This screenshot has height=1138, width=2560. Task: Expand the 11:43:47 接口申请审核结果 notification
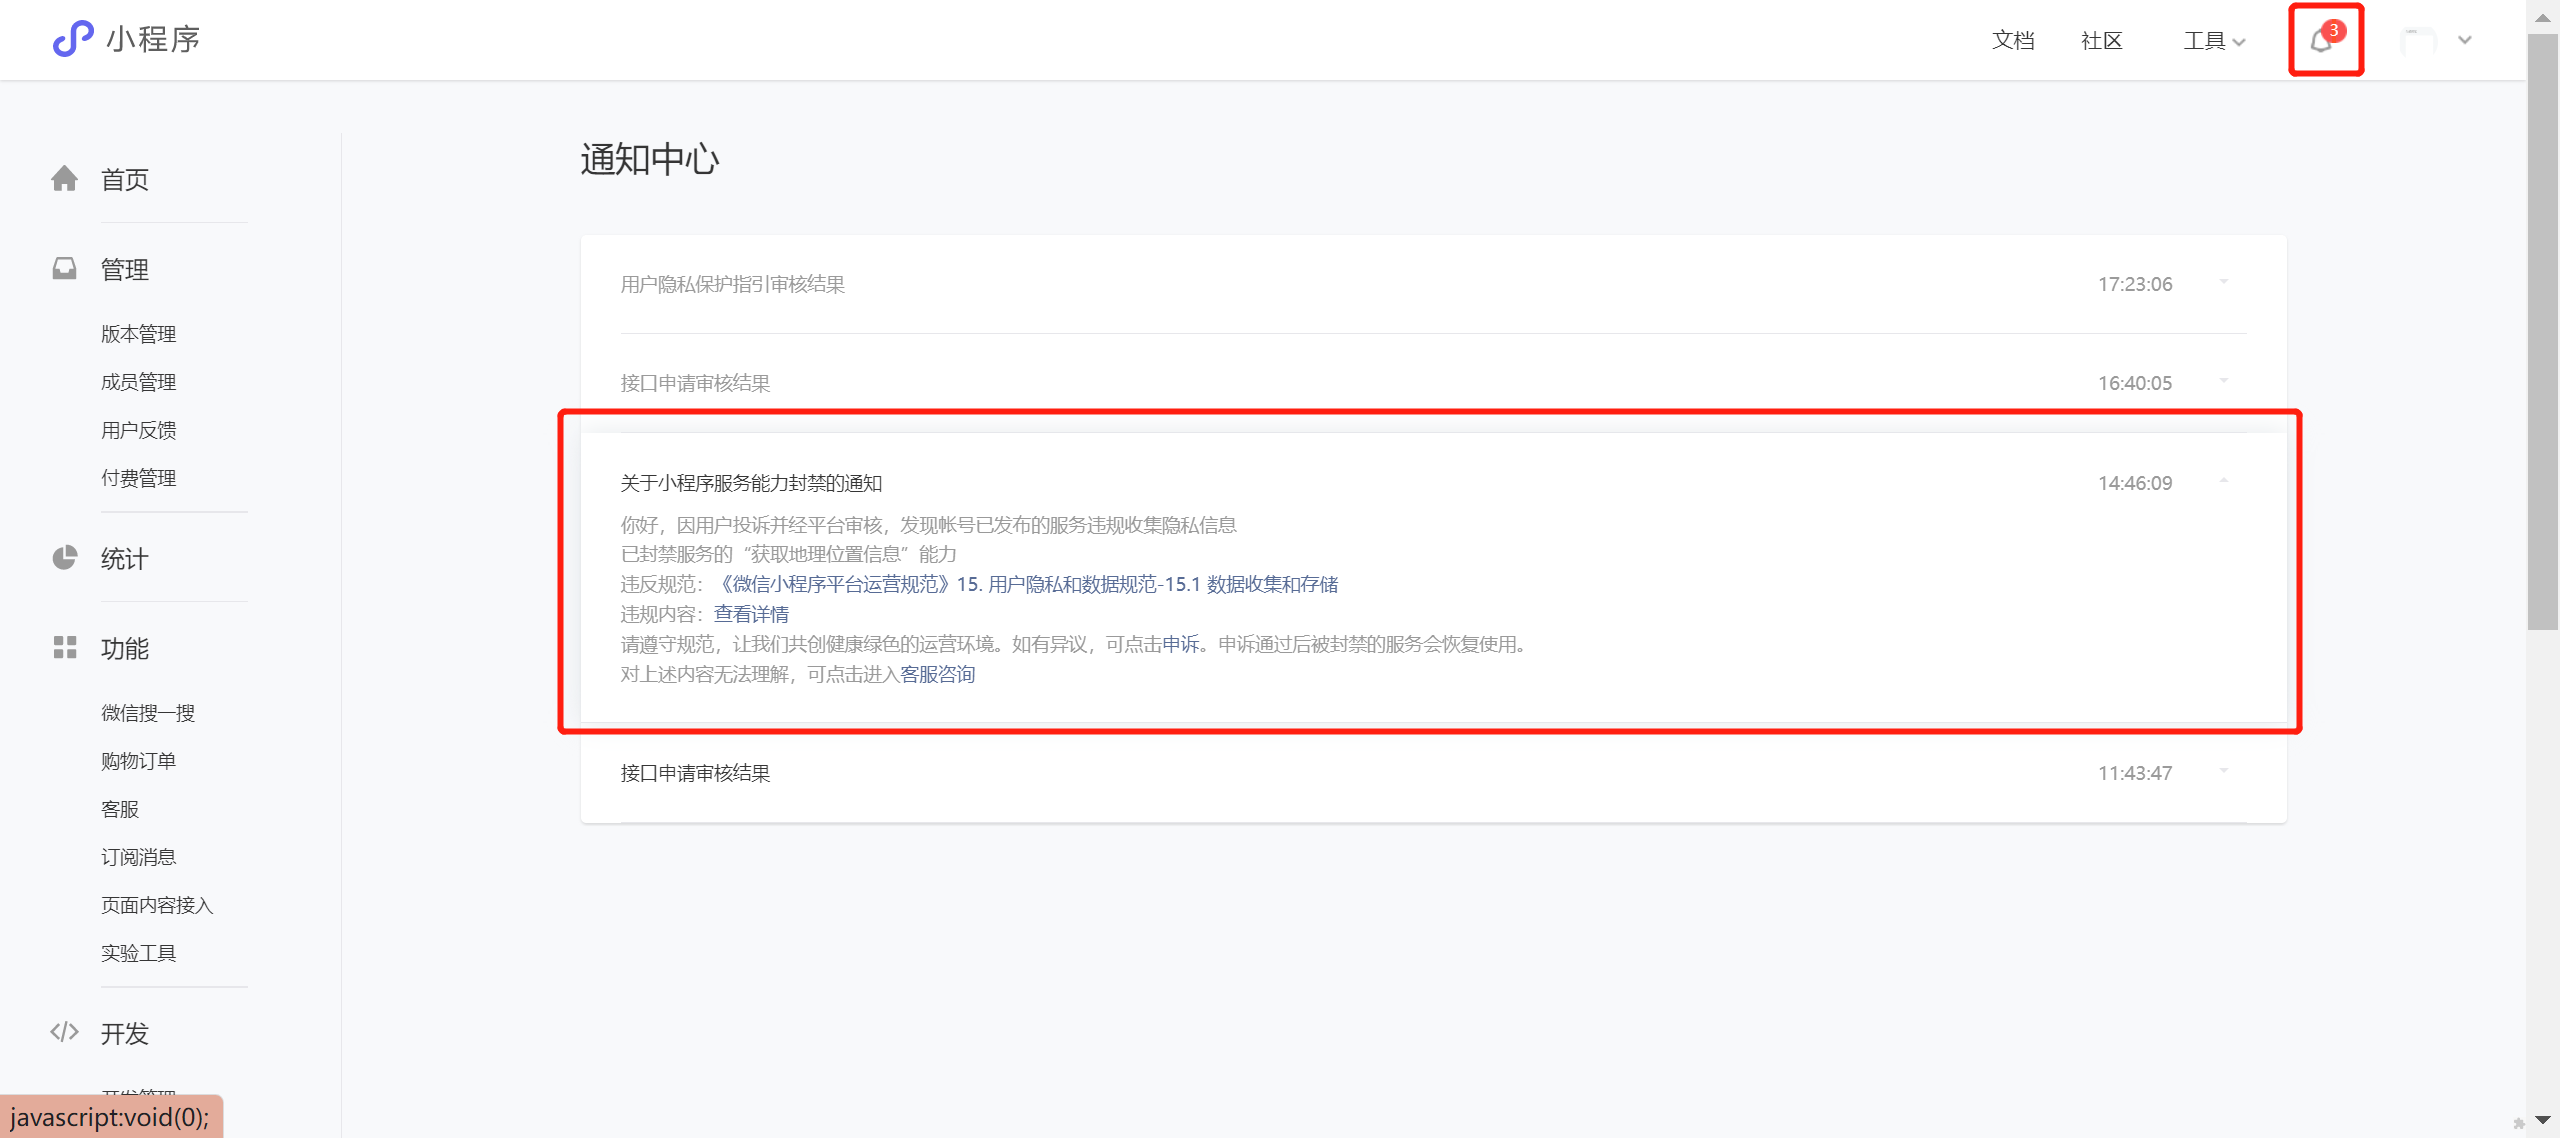point(2224,772)
